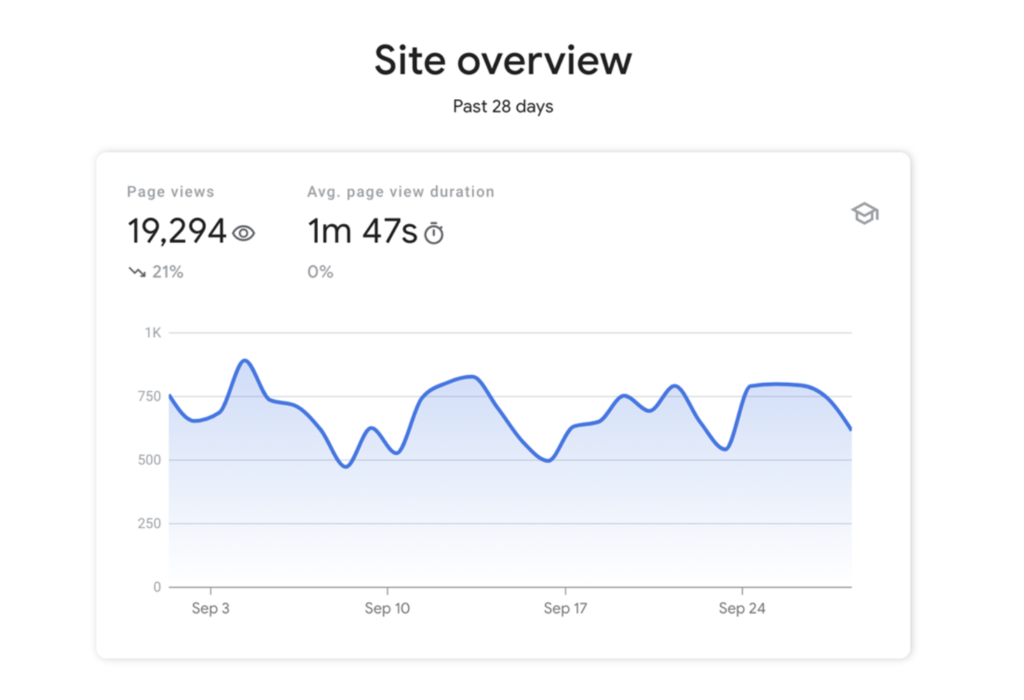Click the 250 y-axis label
This screenshot has width=1024, height=700.
[149, 523]
